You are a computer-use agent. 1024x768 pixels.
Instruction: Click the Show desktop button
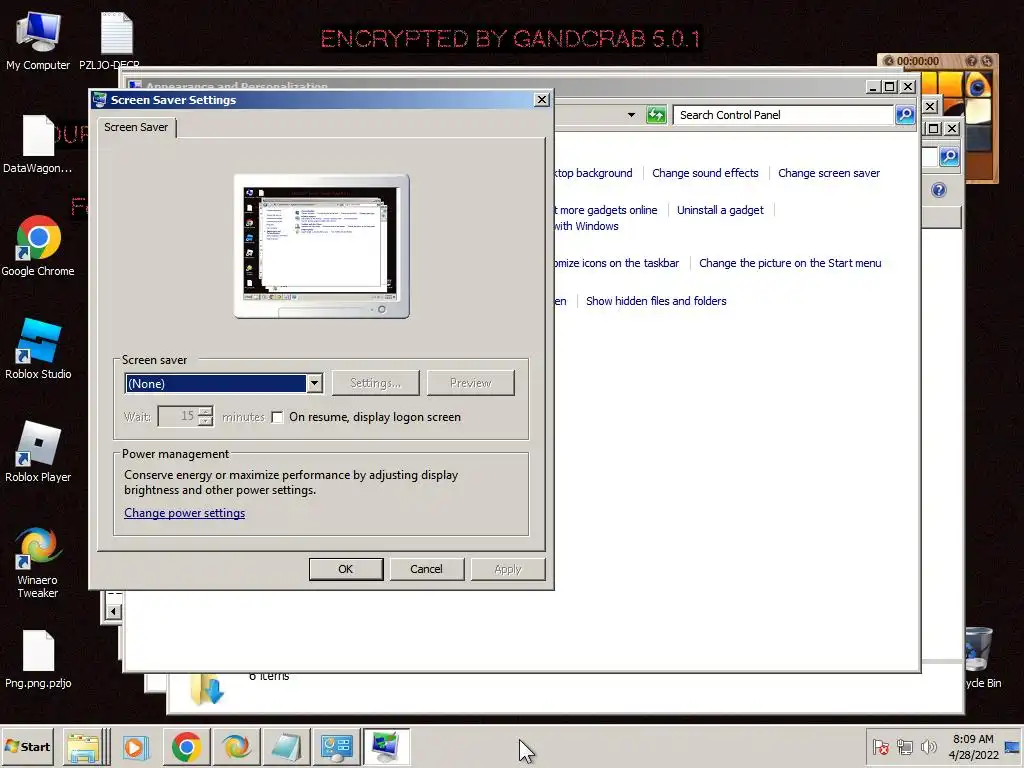(1014, 746)
